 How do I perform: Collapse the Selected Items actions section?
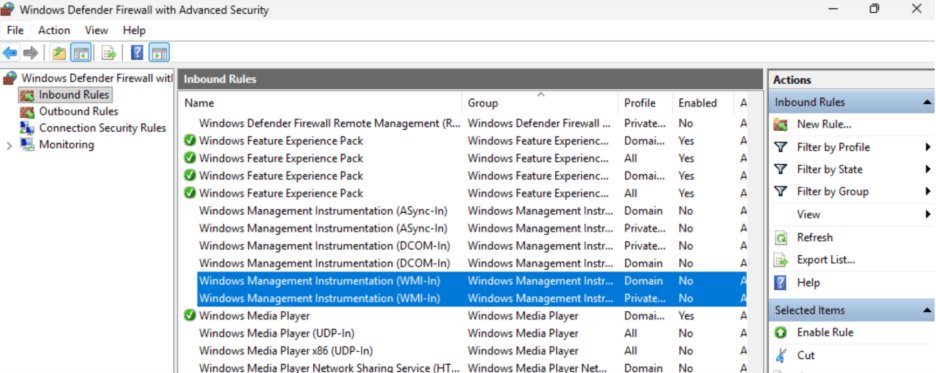coord(928,310)
